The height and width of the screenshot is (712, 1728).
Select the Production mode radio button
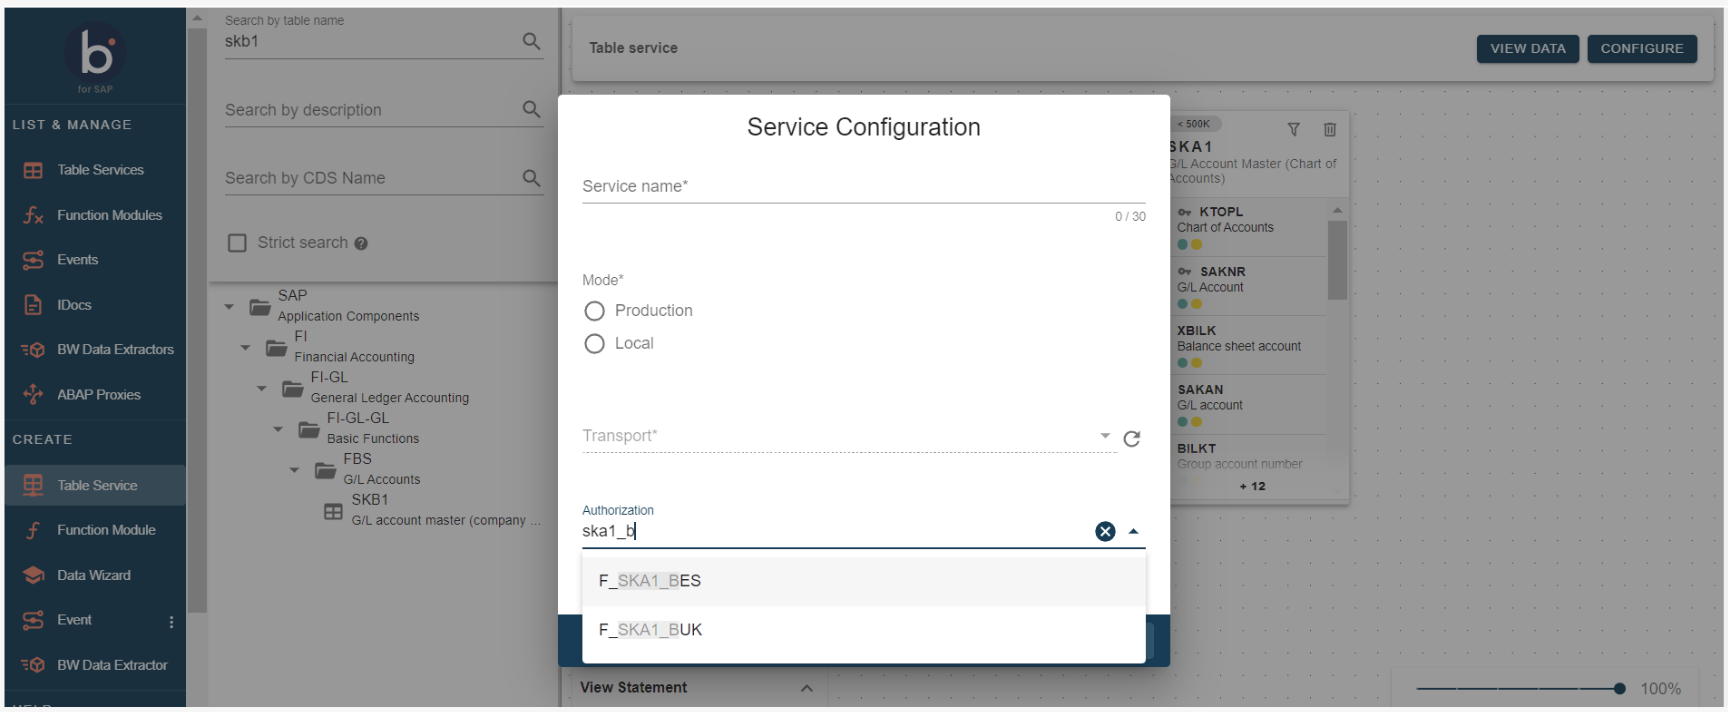(x=594, y=311)
